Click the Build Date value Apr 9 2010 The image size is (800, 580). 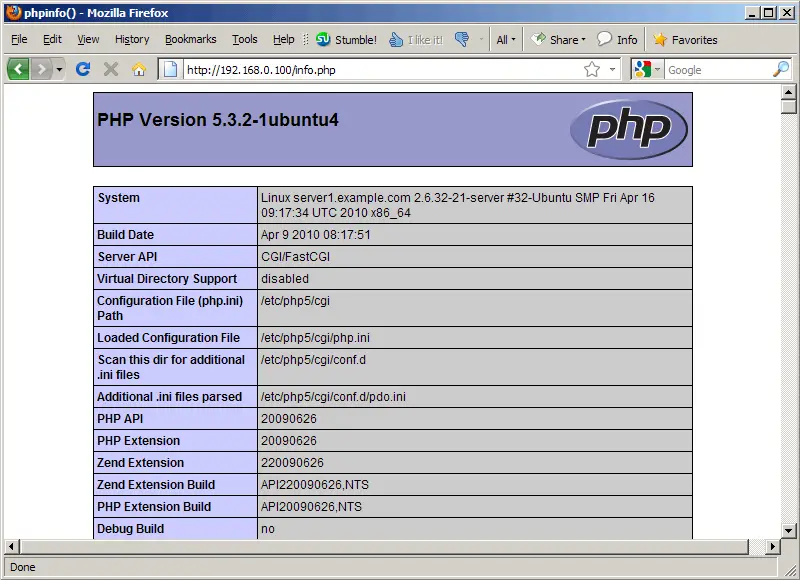click(x=316, y=235)
